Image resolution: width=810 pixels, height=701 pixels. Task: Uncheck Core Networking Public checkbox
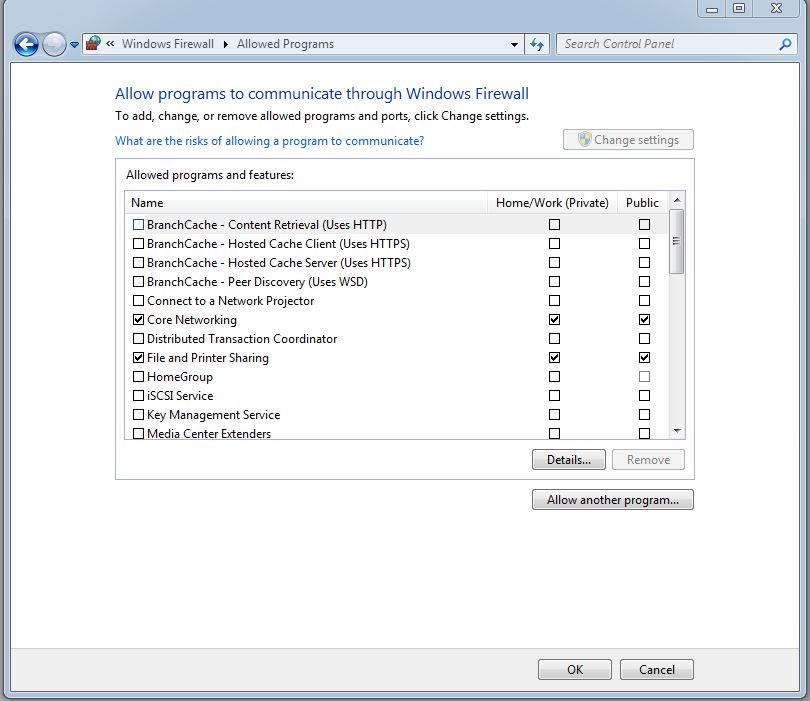(644, 320)
